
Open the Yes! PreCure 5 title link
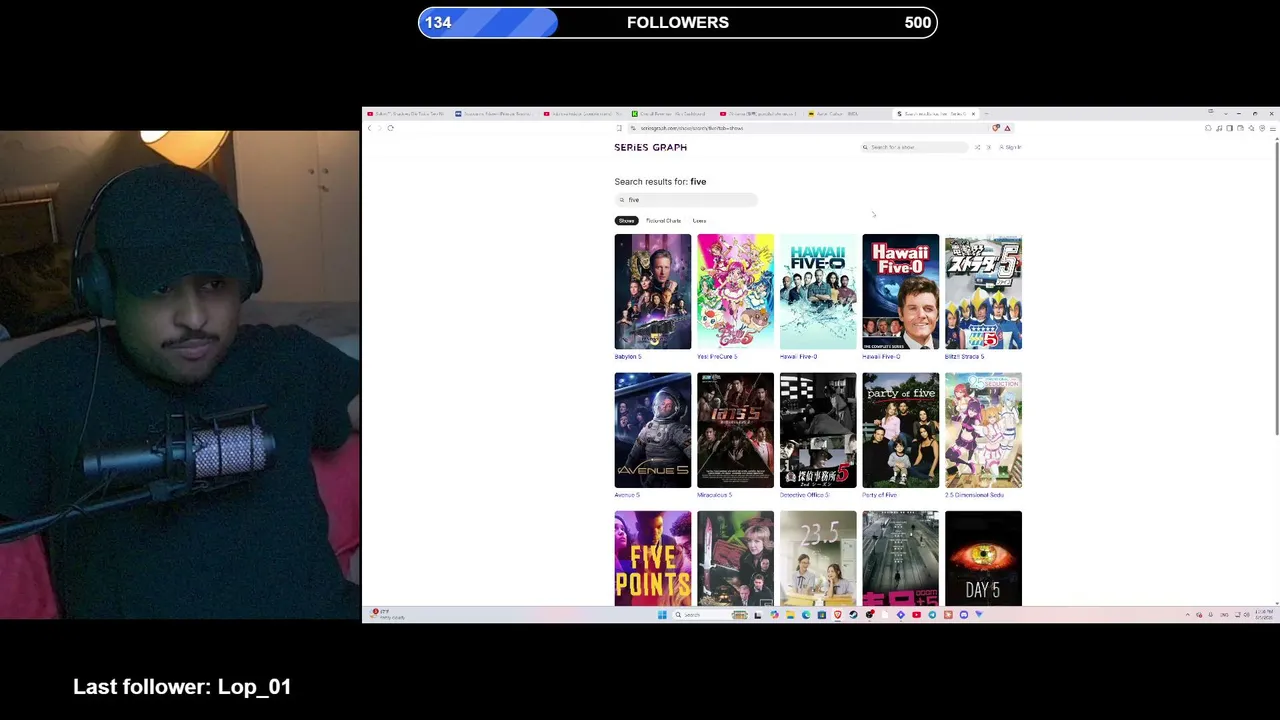coord(717,357)
